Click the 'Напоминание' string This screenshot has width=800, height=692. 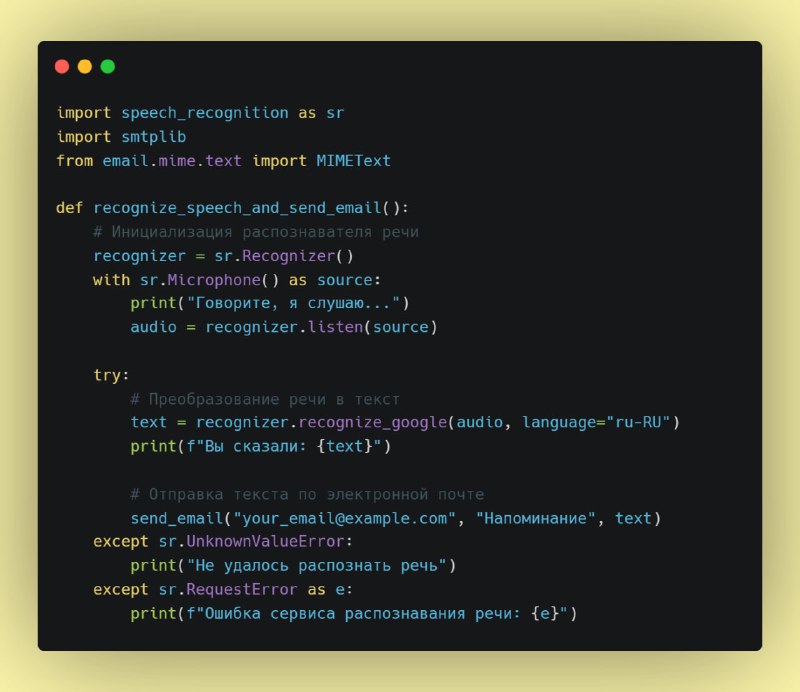(x=535, y=518)
